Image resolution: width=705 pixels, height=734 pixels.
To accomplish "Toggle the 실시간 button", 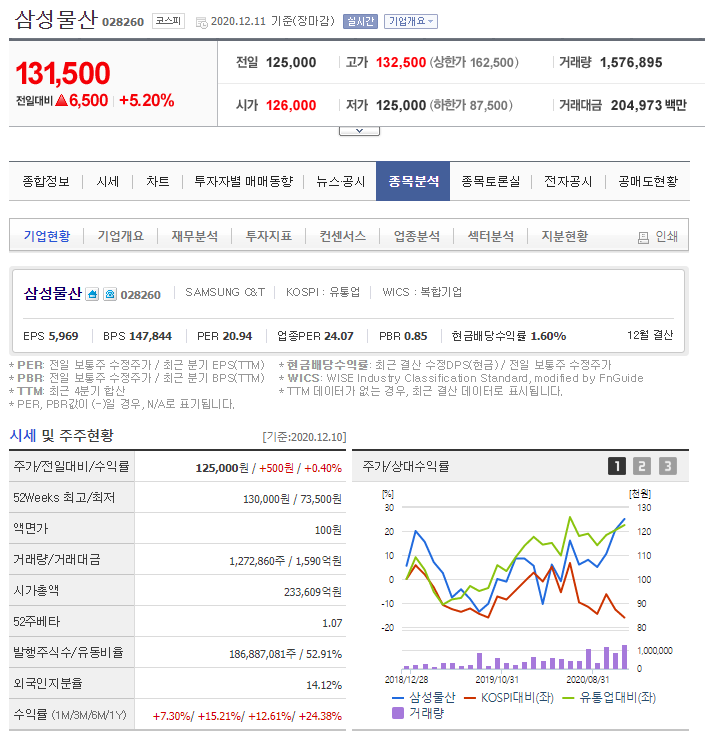I will point(360,22).
